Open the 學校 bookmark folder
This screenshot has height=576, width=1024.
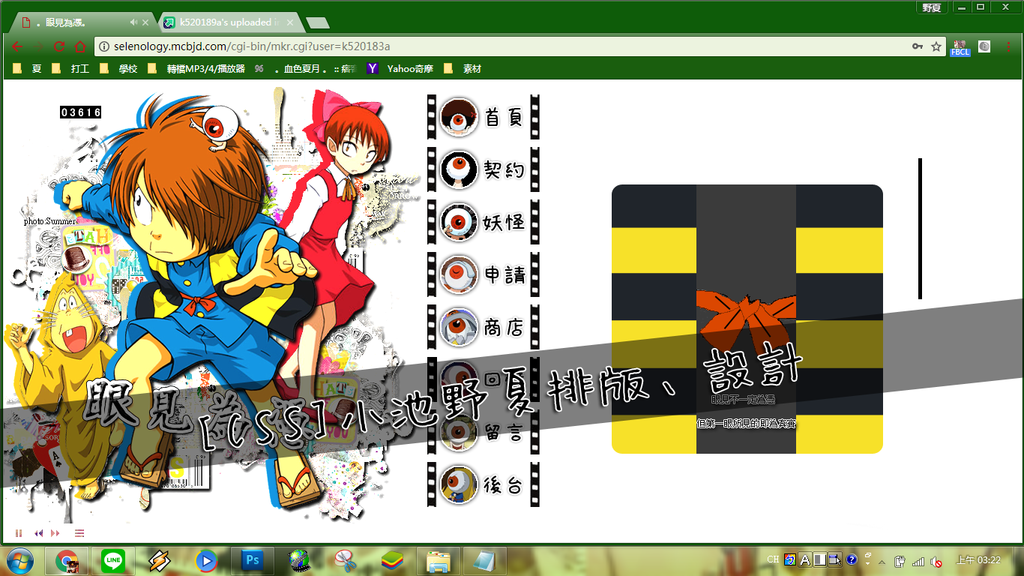pyautogui.click(x=118, y=69)
